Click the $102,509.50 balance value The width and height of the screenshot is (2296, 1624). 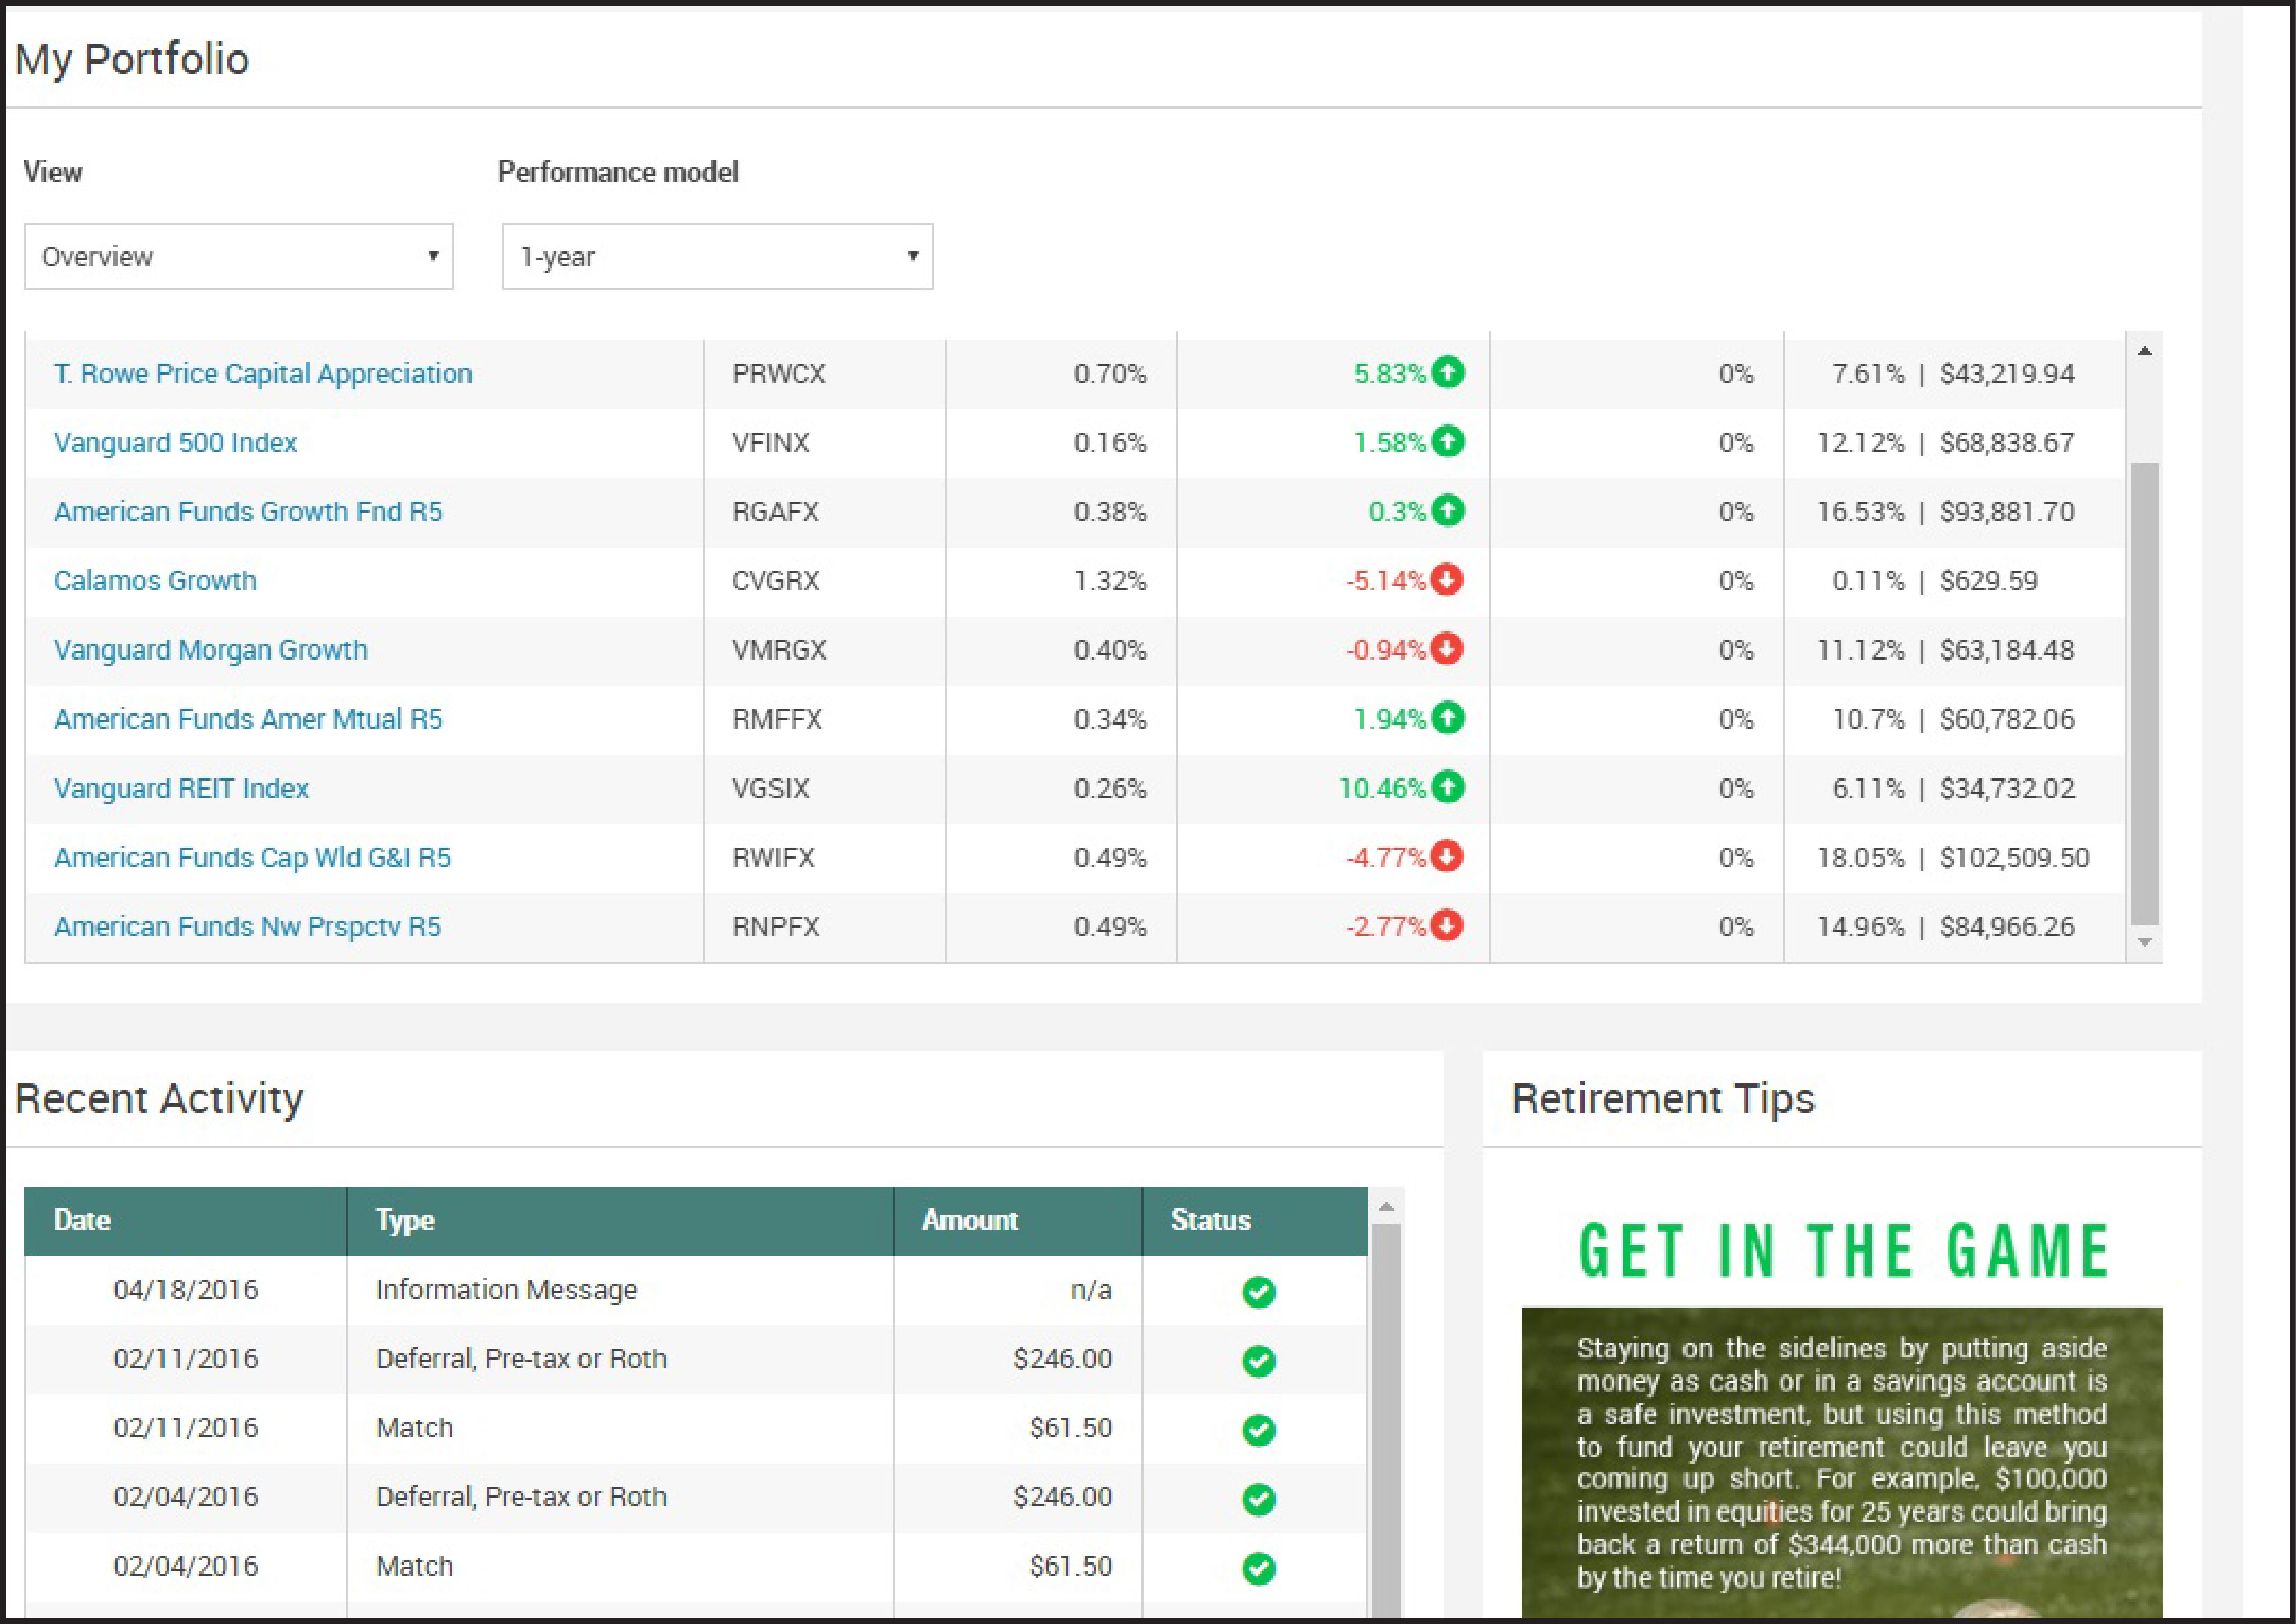tap(2014, 857)
